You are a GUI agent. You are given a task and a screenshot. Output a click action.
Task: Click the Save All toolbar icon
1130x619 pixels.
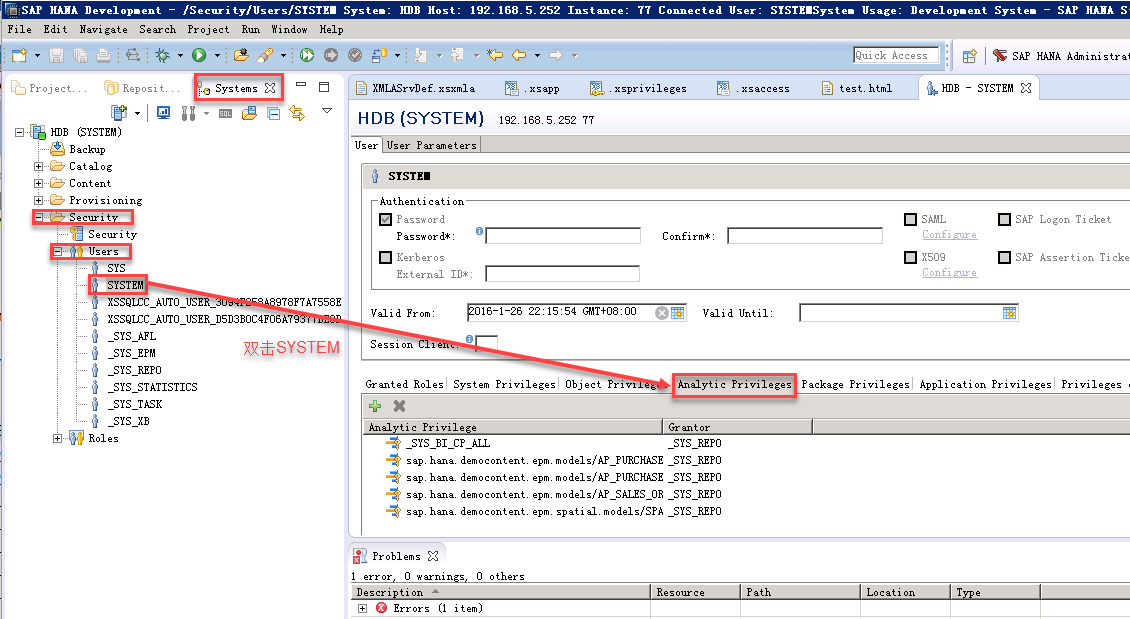point(80,55)
